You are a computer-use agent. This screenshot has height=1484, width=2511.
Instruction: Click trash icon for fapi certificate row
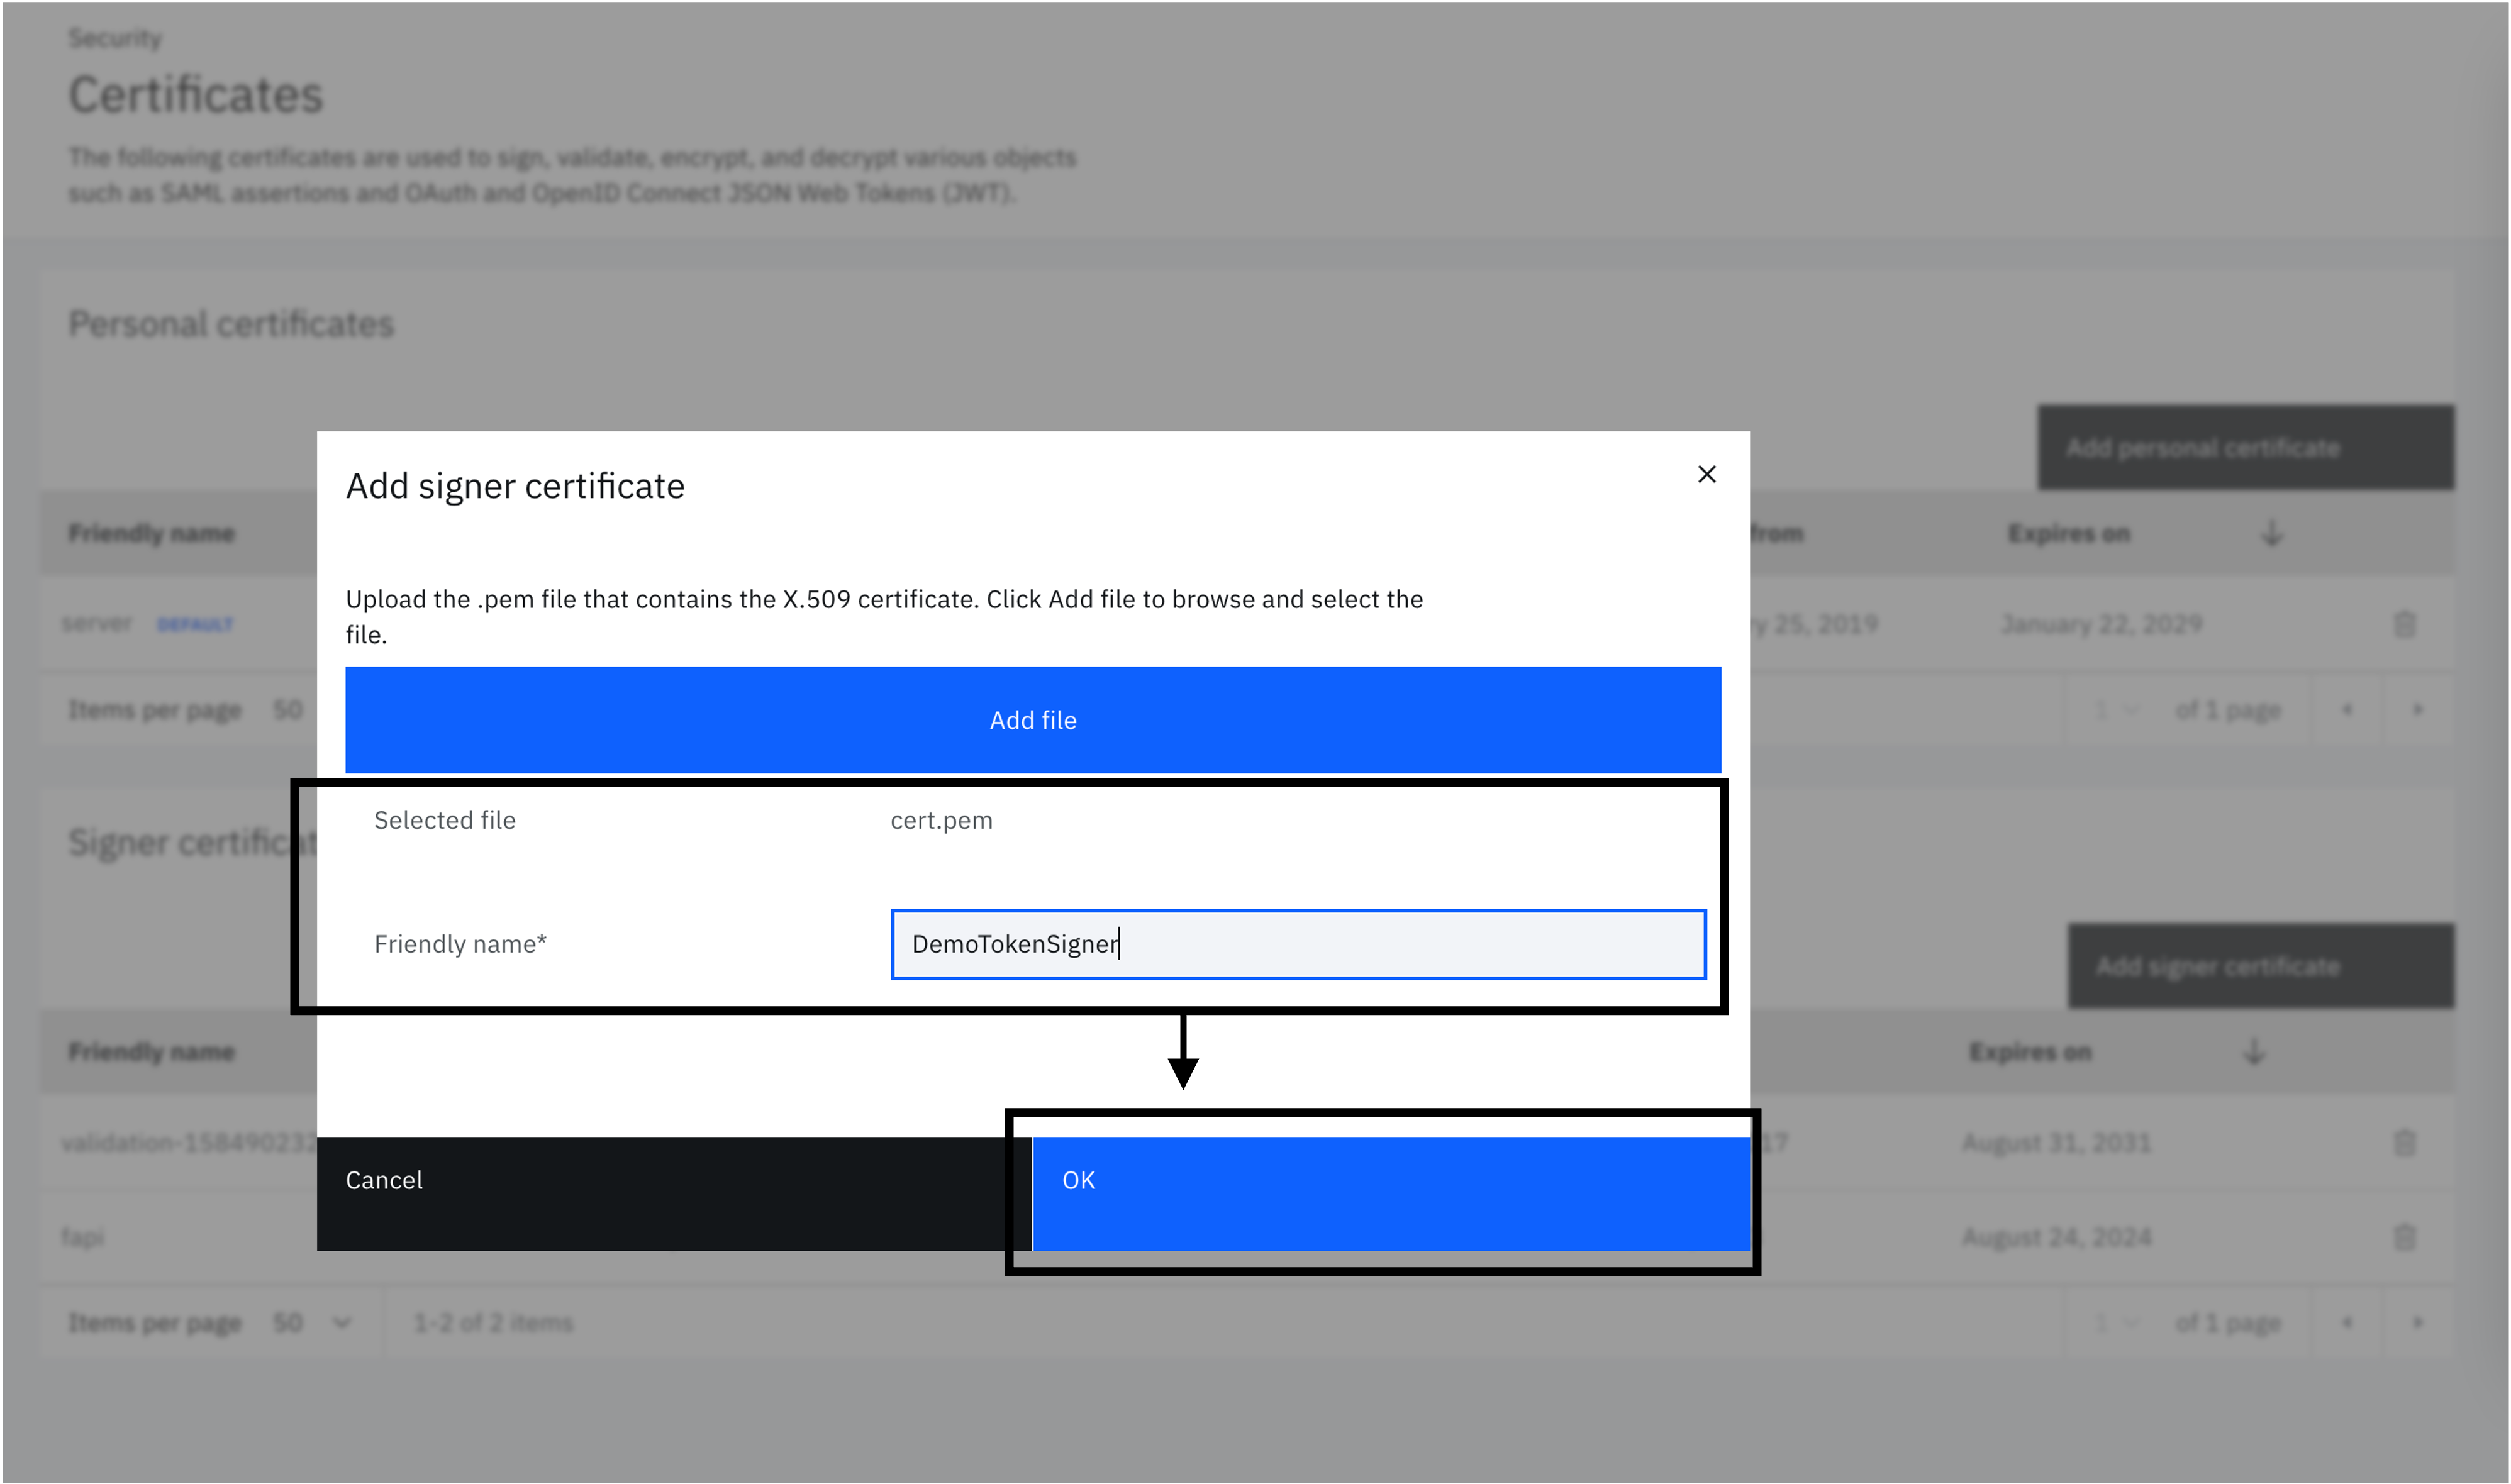pos(2404,1238)
